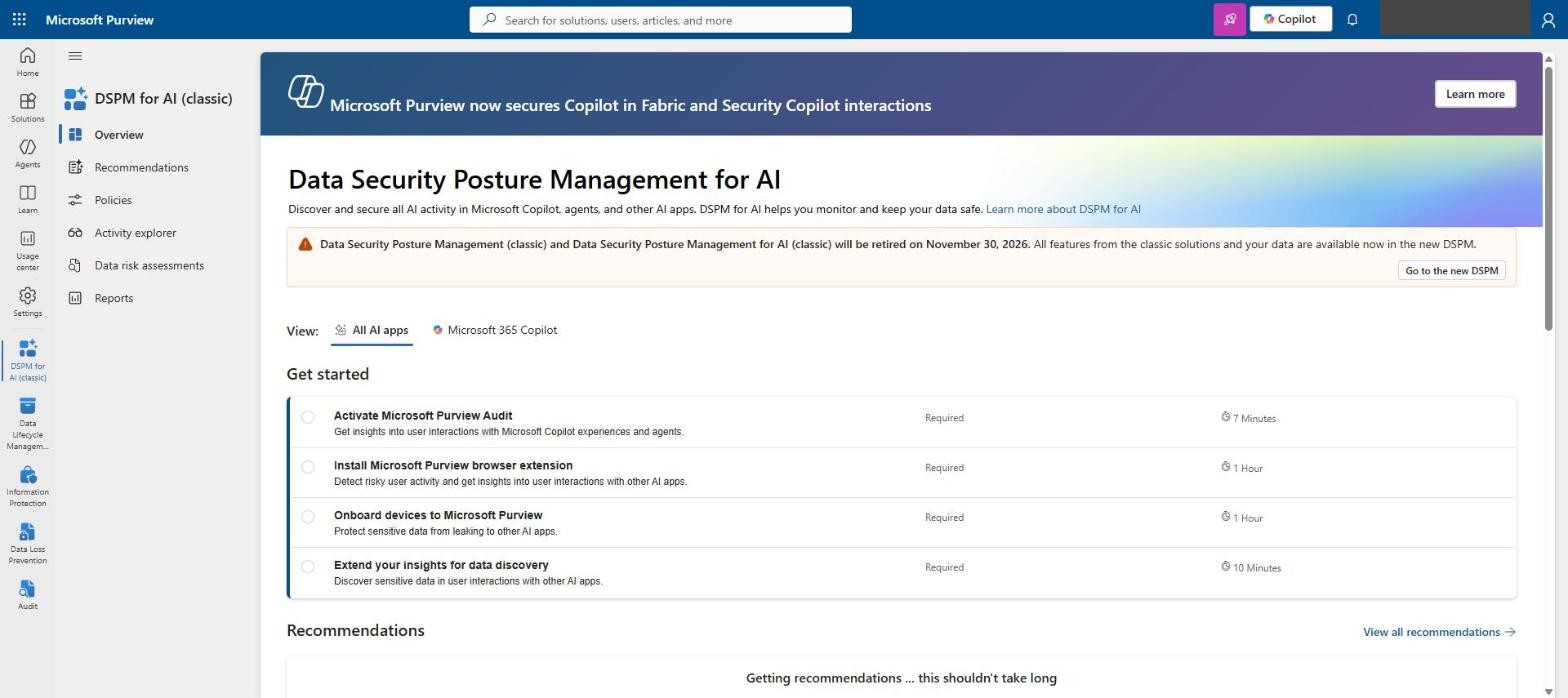Click the DSPM for AI heading icon
This screenshot has height=698, width=1568.
pyautogui.click(x=75, y=98)
